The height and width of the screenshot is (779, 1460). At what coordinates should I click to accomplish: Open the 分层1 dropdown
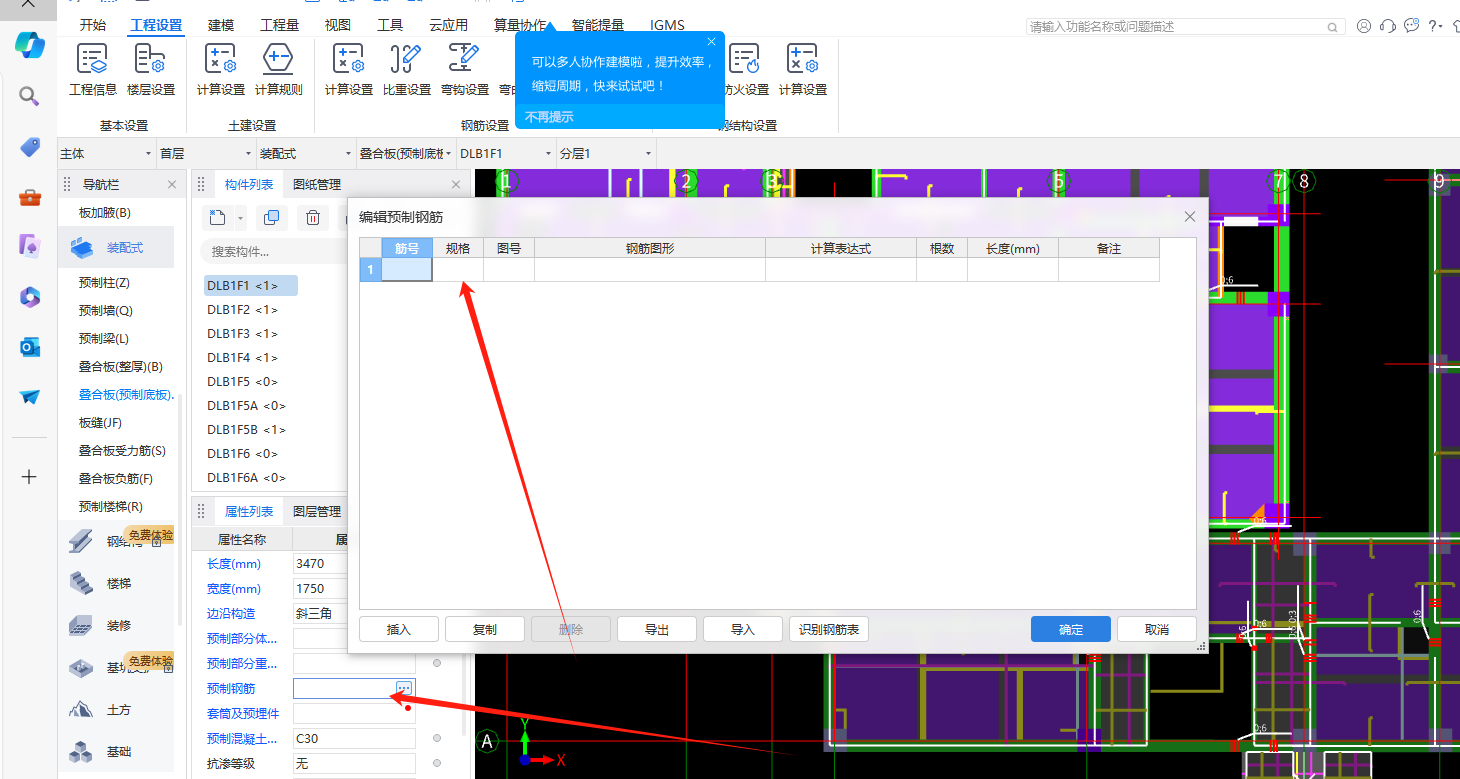pos(606,153)
